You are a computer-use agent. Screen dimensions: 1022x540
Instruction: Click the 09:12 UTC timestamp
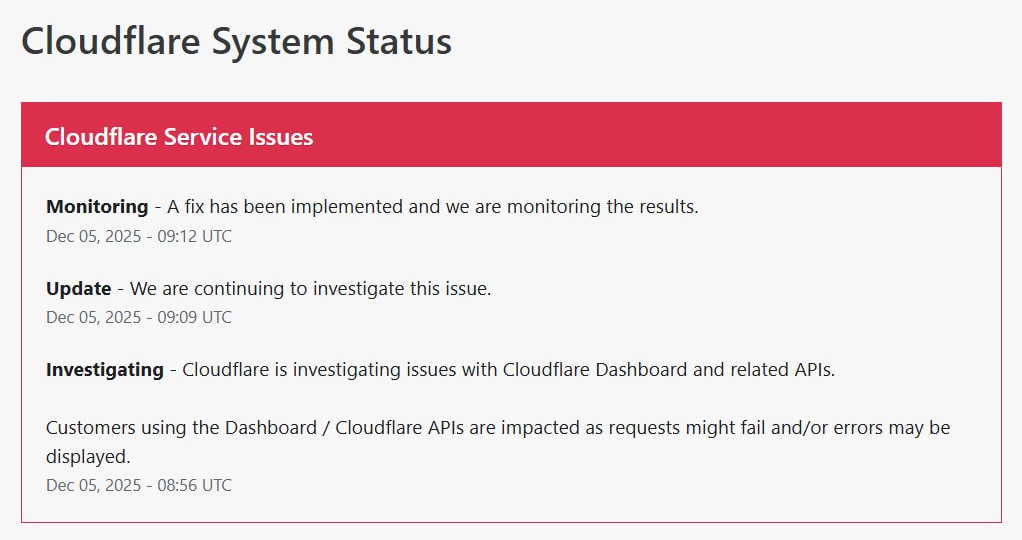(x=139, y=236)
